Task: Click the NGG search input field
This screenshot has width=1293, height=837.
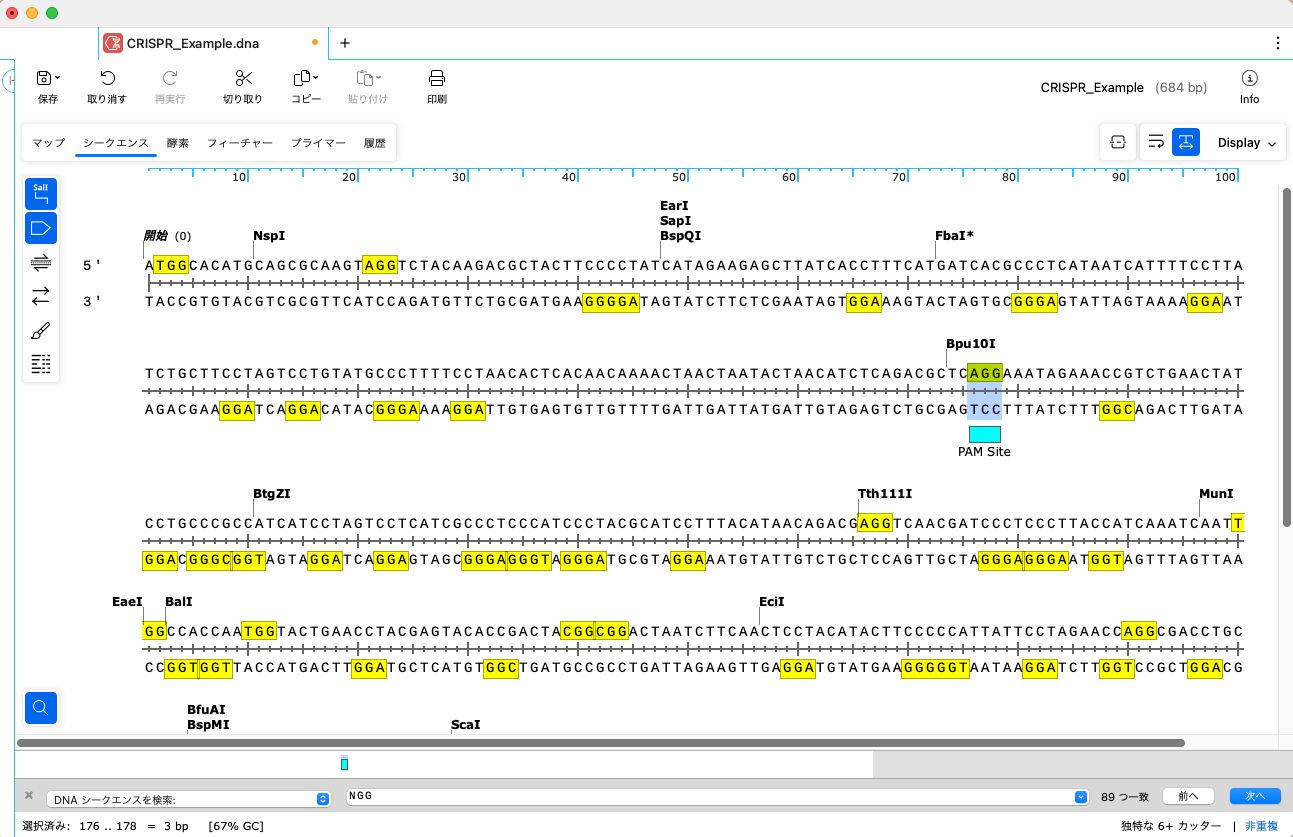Action: pyautogui.click(x=700, y=796)
